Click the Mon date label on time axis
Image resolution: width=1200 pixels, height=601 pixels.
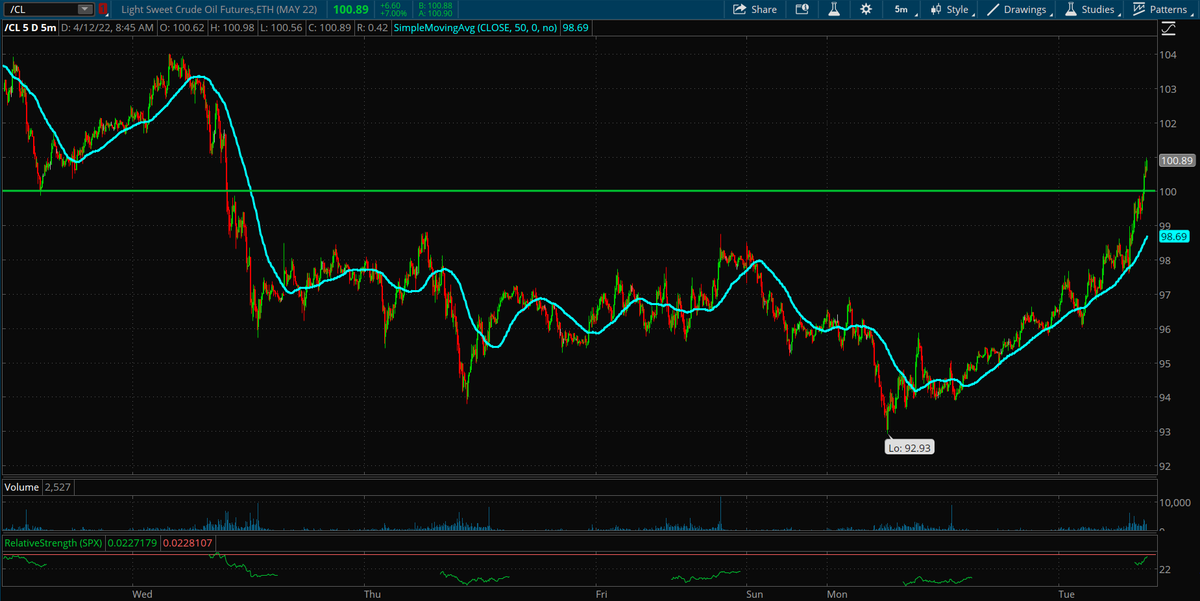(836, 594)
